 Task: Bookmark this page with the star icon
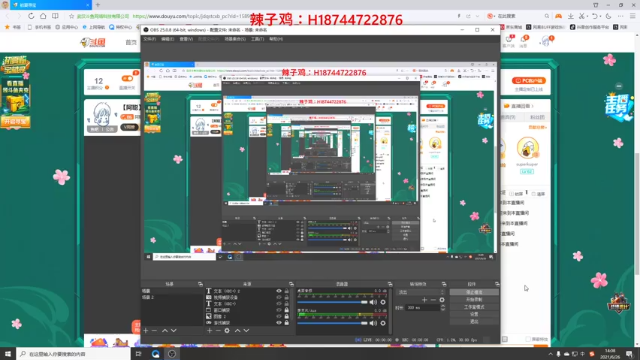(71, 16)
